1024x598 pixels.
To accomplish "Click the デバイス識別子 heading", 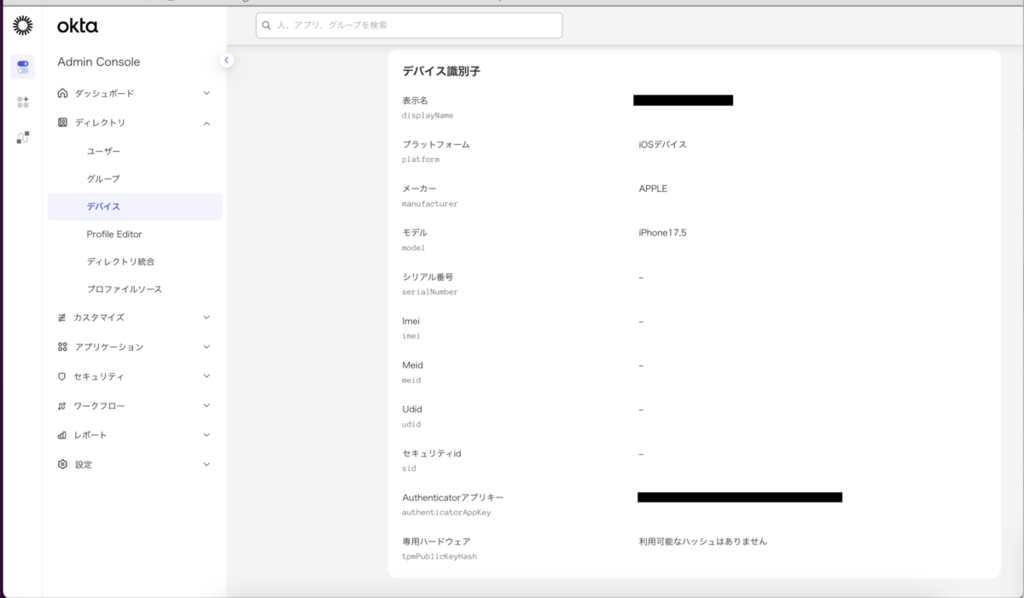I will tap(441, 71).
